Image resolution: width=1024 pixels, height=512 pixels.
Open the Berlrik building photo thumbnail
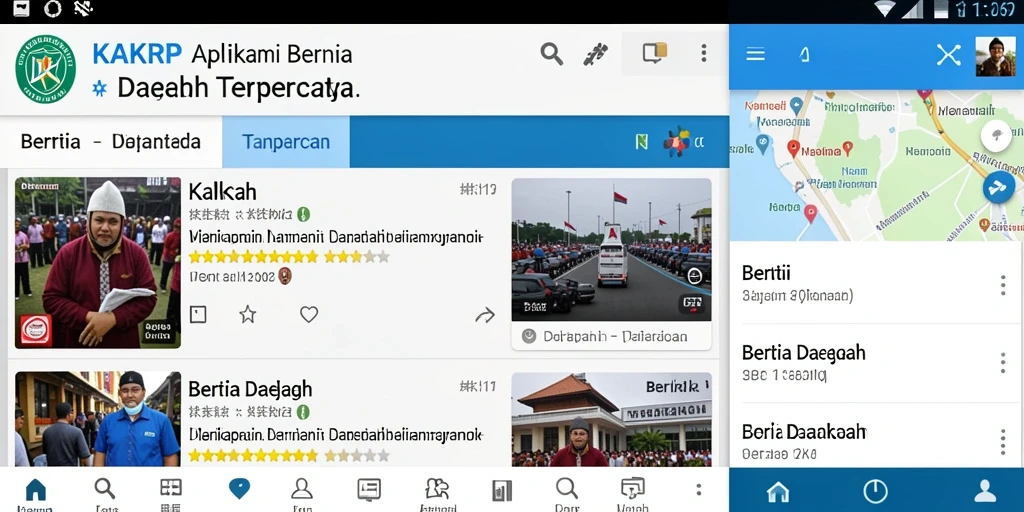(x=611, y=419)
